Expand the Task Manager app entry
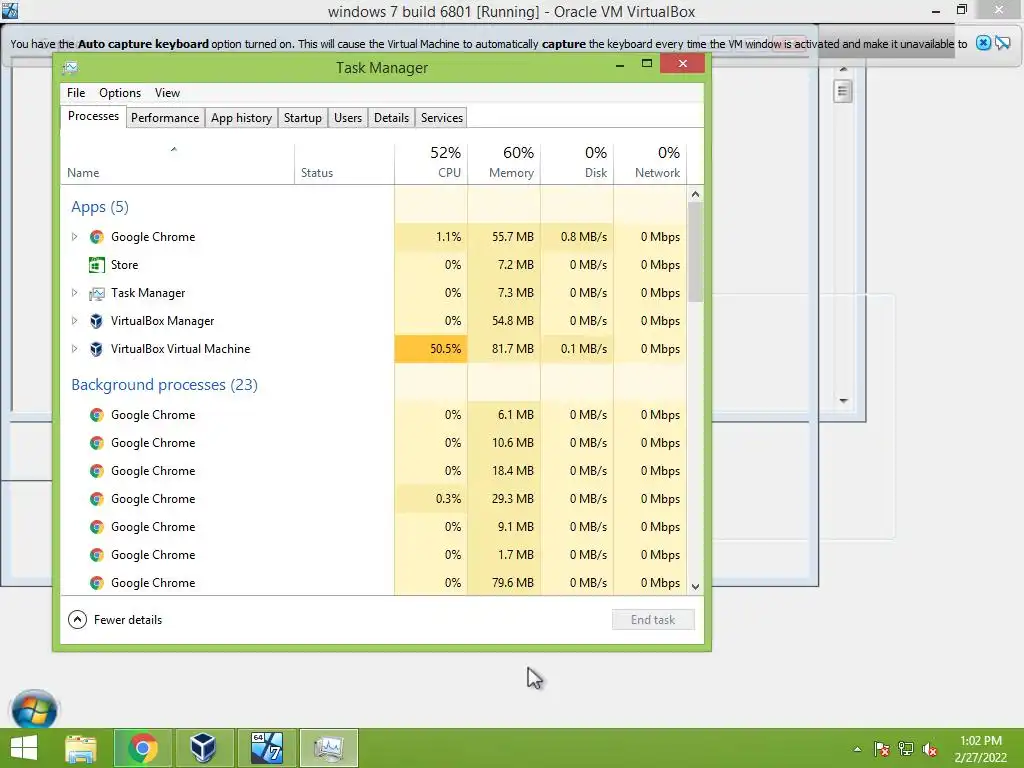 click(x=74, y=293)
